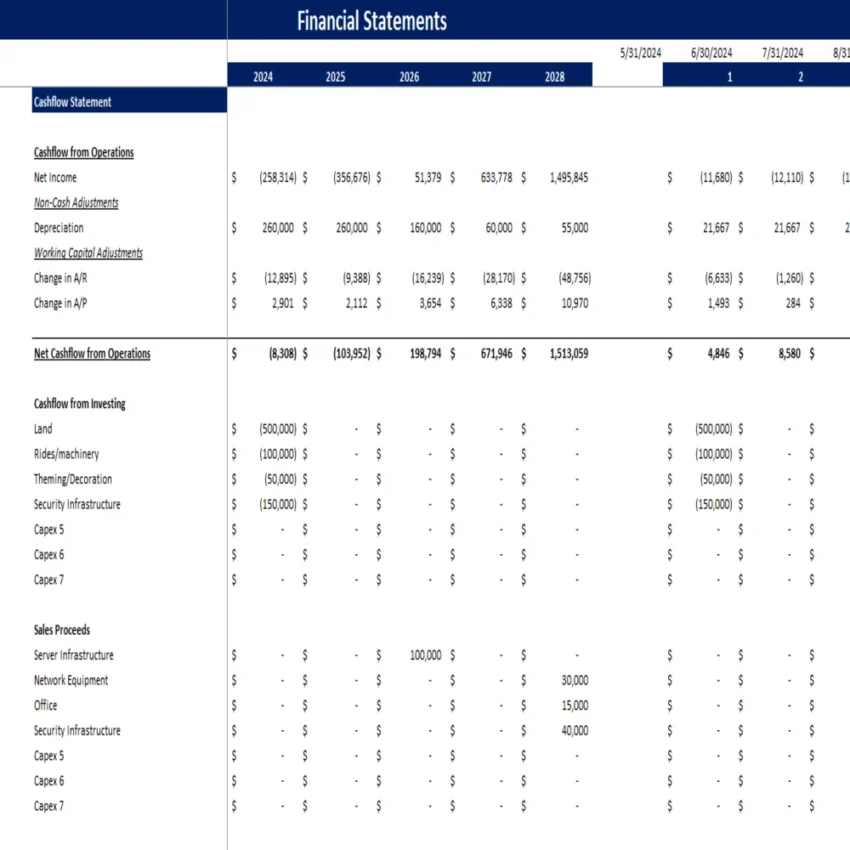Select the Land row label

(x=43, y=428)
